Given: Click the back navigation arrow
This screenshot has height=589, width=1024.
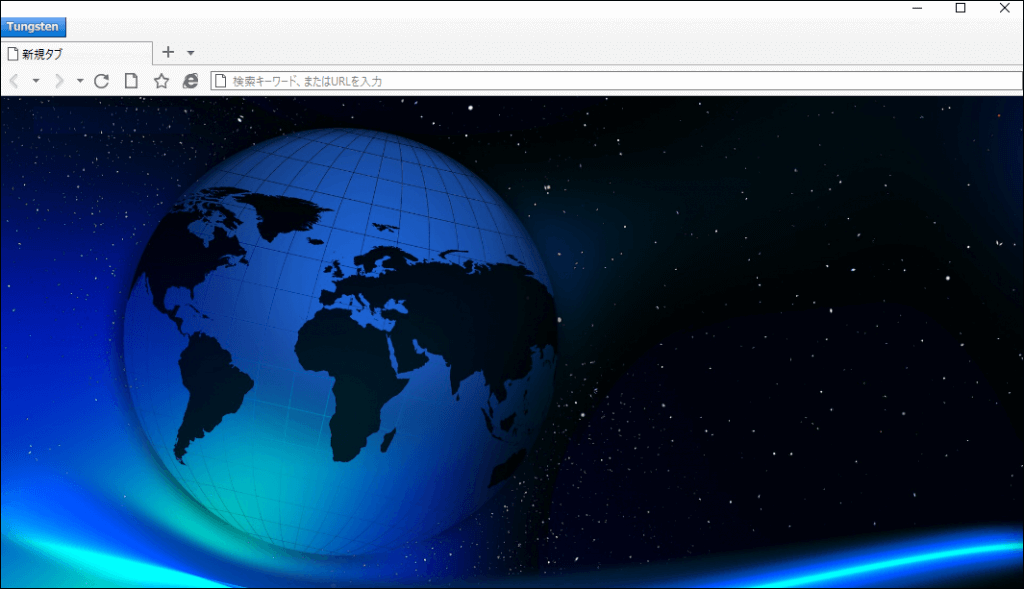Looking at the screenshot, I should pos(14,81).
